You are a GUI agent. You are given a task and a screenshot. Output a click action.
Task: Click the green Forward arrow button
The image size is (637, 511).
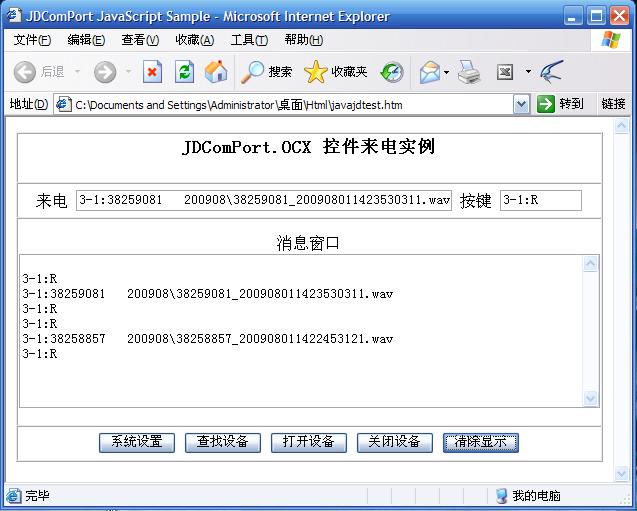[105, 72]
